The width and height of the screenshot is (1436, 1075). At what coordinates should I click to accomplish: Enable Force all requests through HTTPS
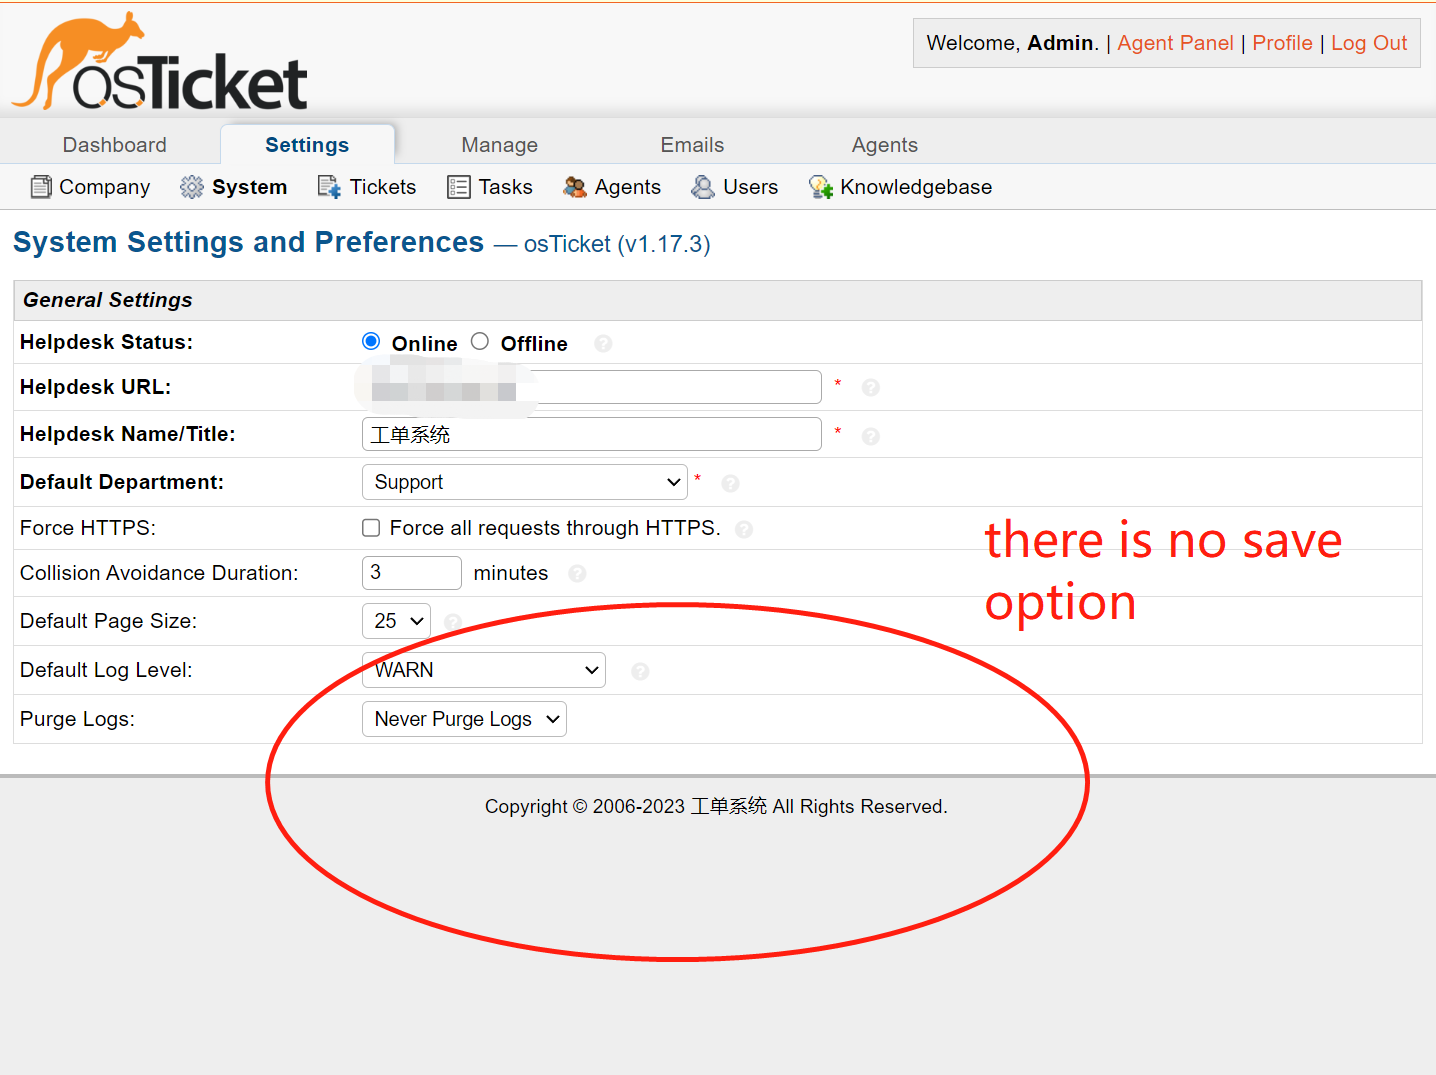pos(371,528)
